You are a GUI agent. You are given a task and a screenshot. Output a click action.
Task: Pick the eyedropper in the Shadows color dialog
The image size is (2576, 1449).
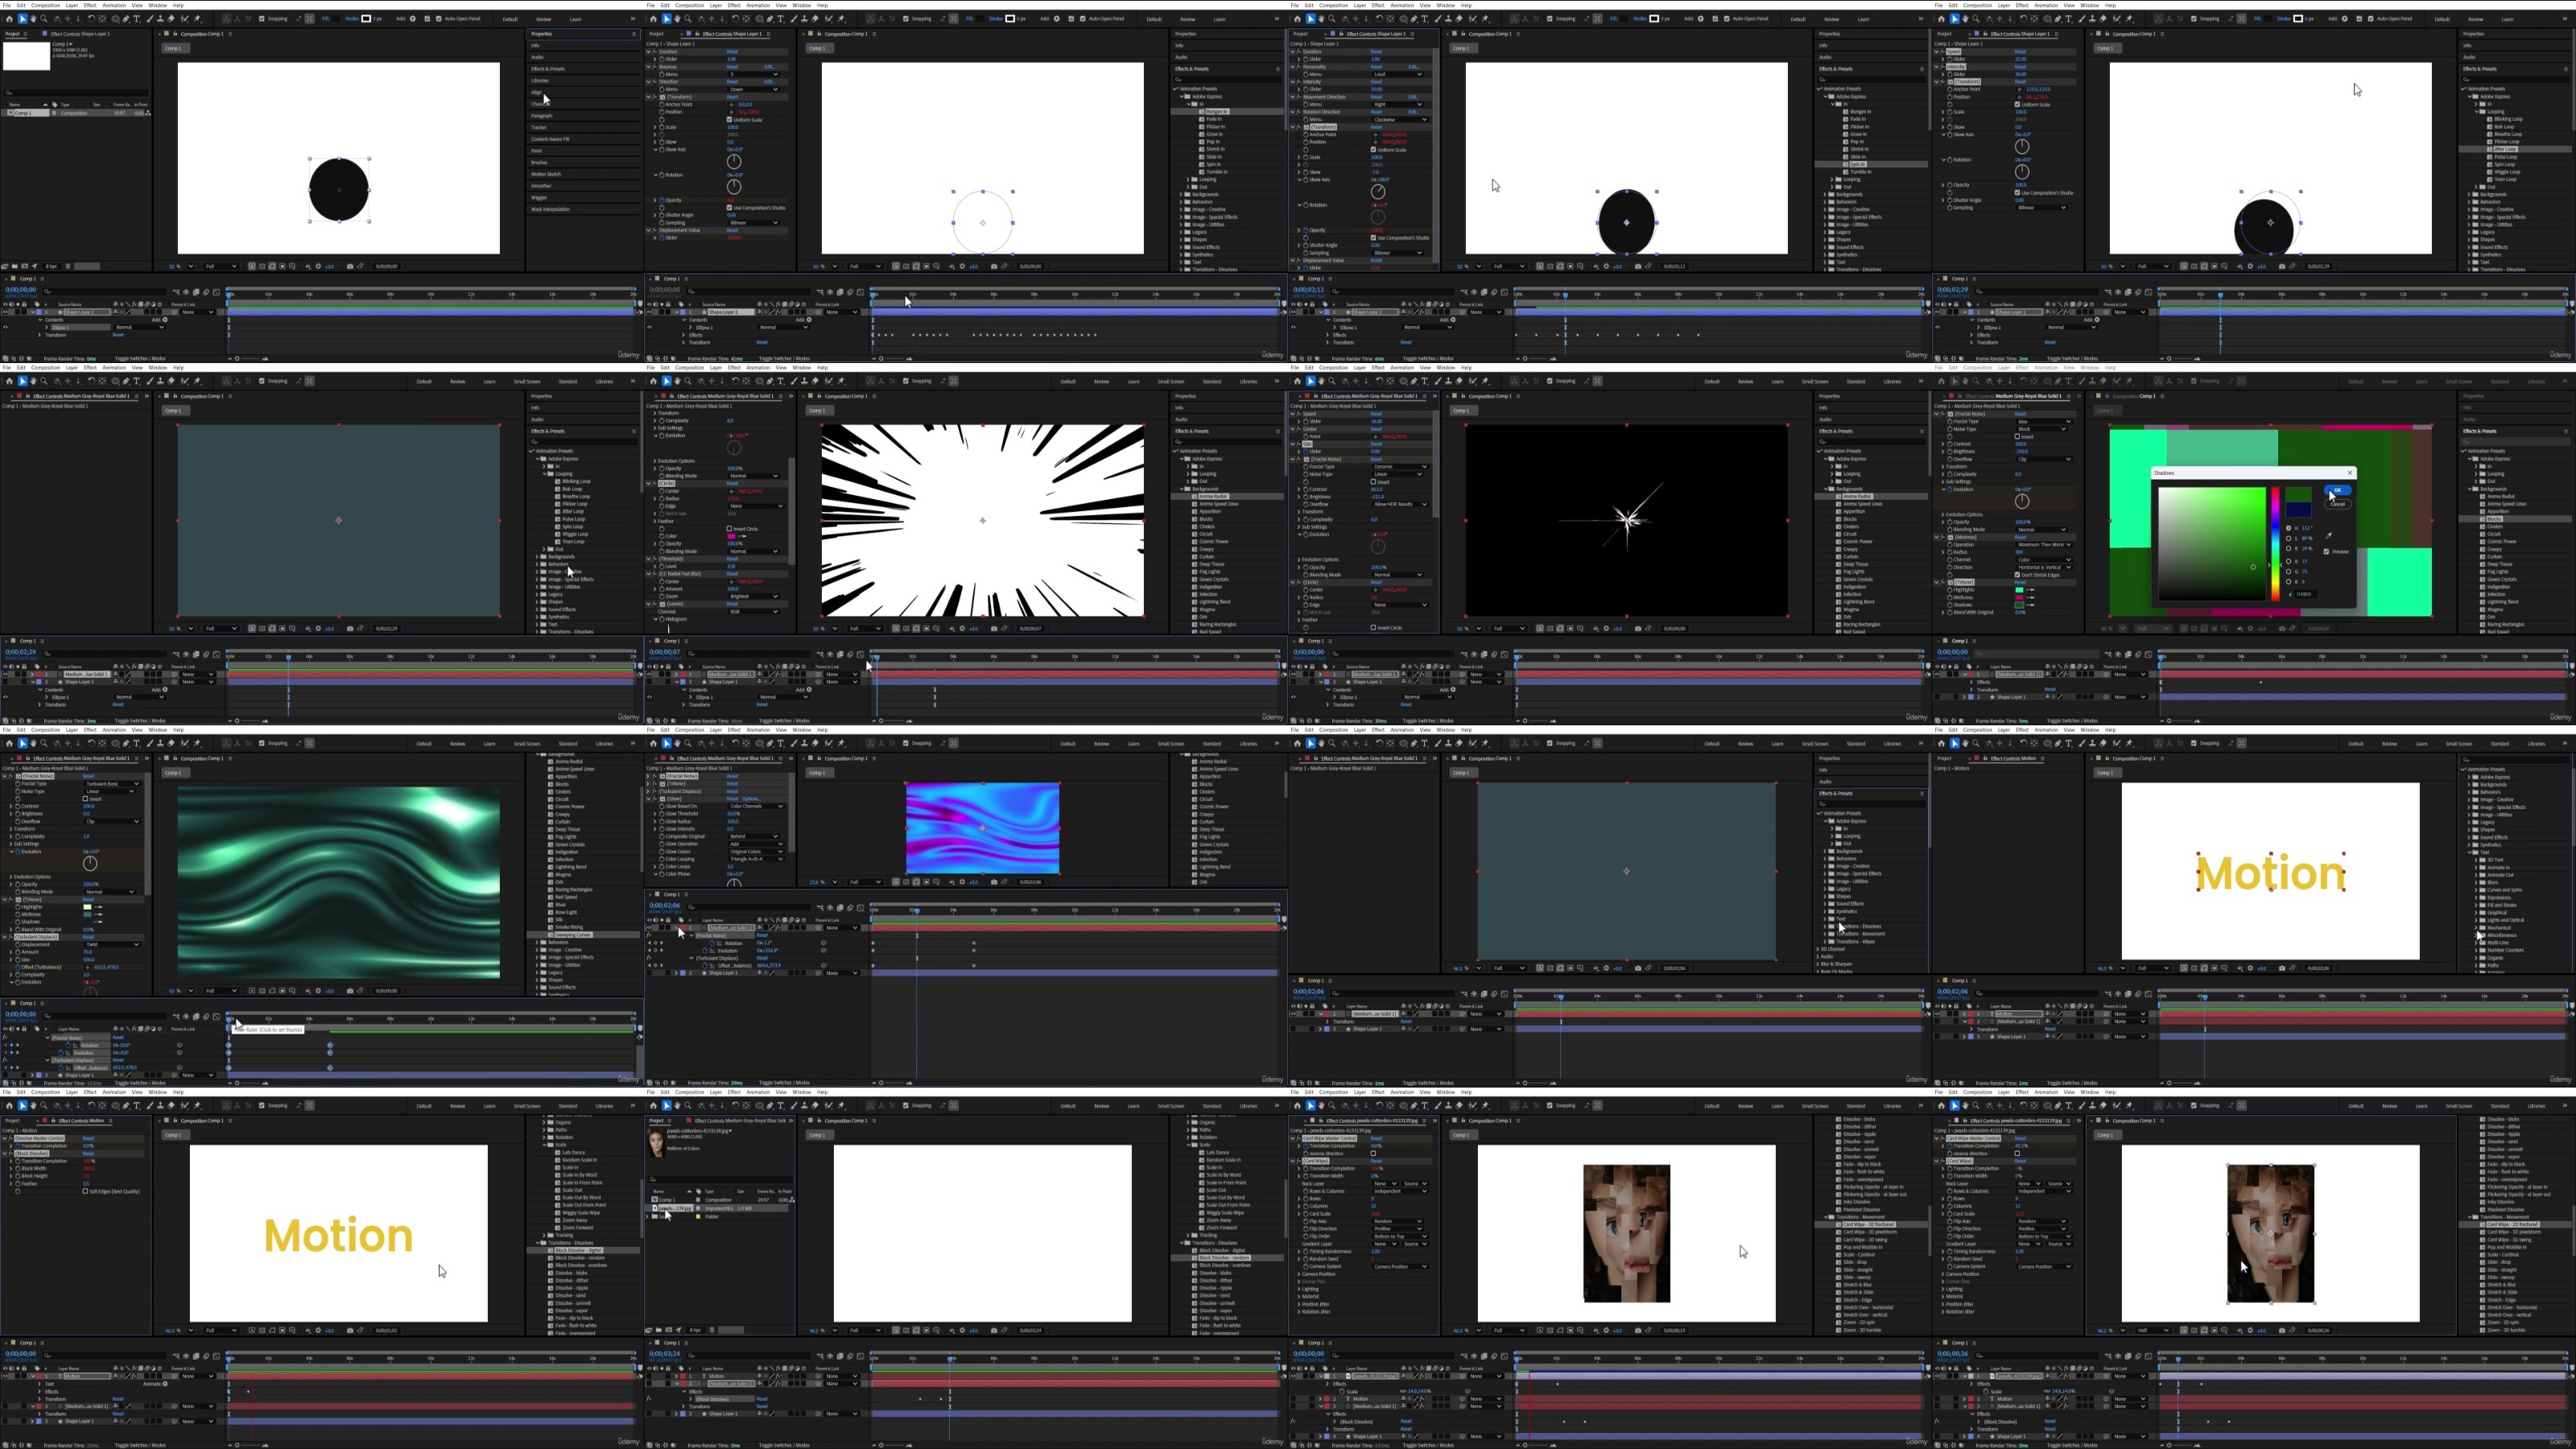[2329, 536]
